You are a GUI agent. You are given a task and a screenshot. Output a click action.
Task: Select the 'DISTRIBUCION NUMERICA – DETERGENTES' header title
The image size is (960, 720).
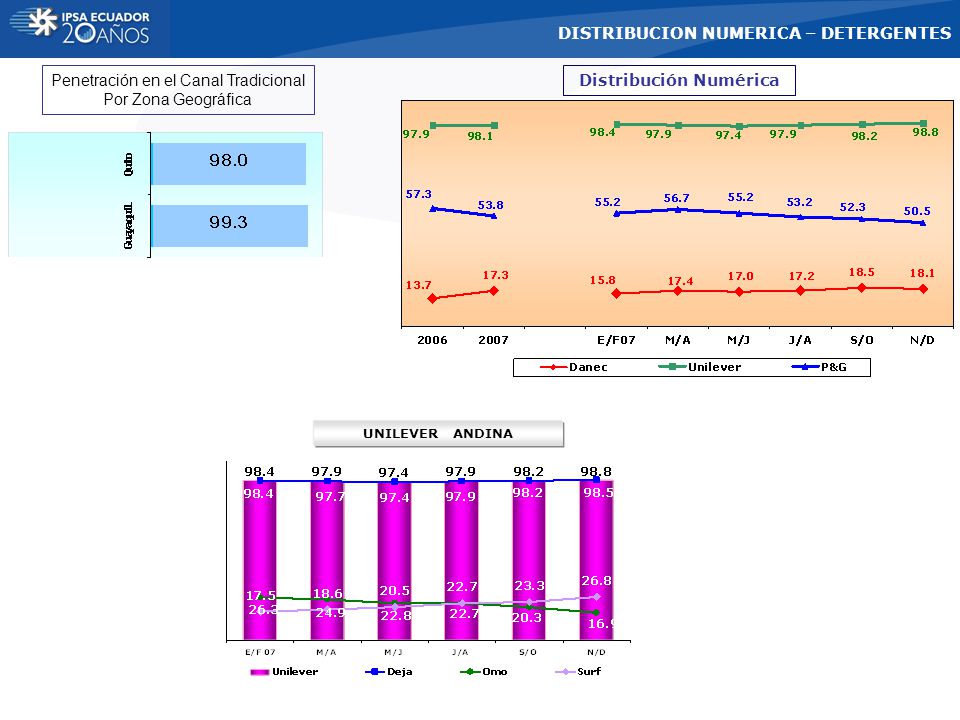[754, 33]
